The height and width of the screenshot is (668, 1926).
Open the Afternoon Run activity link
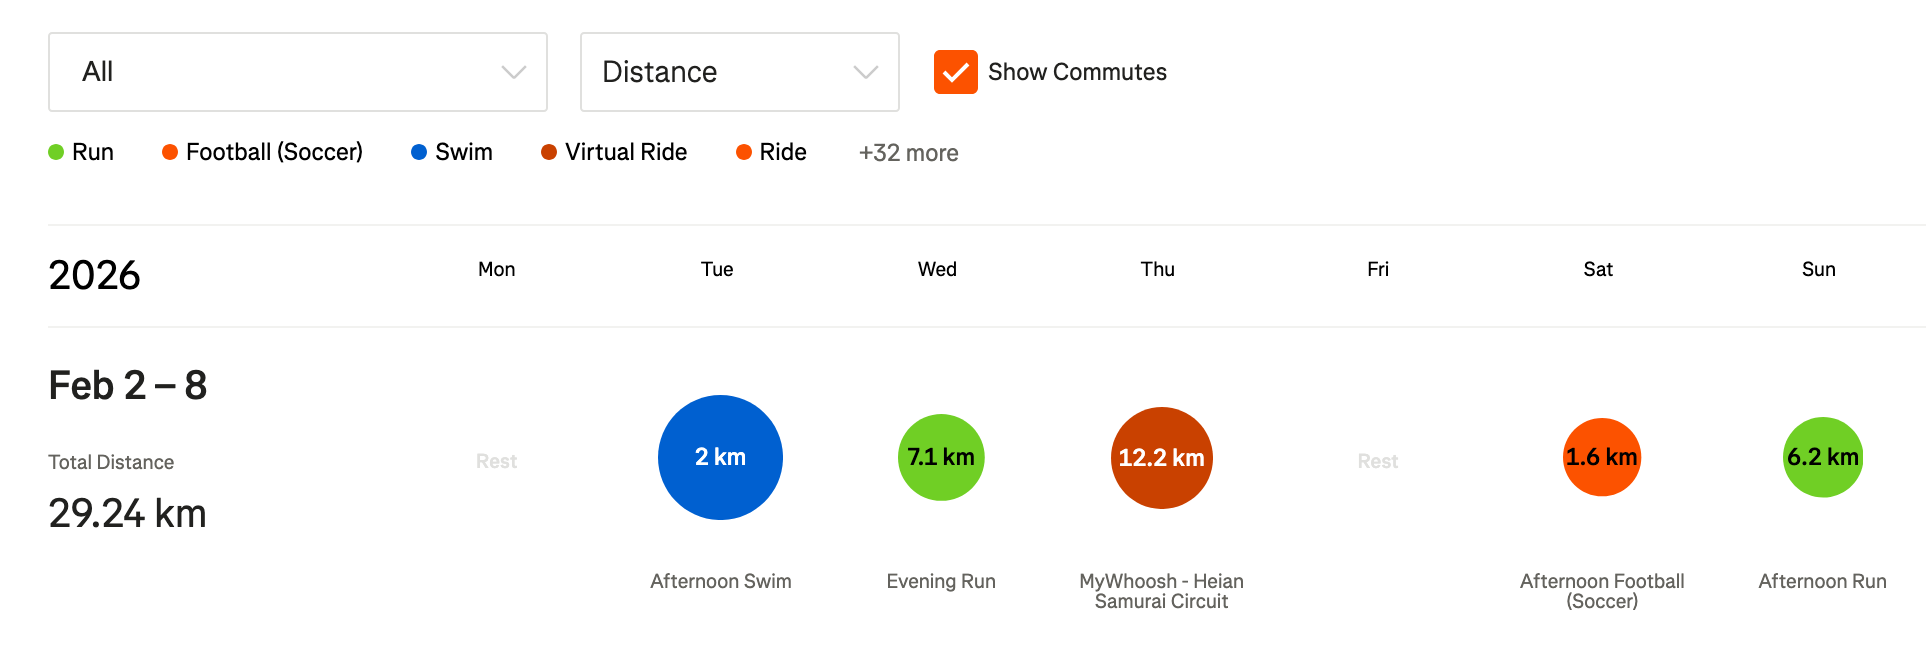(1822, 581)
